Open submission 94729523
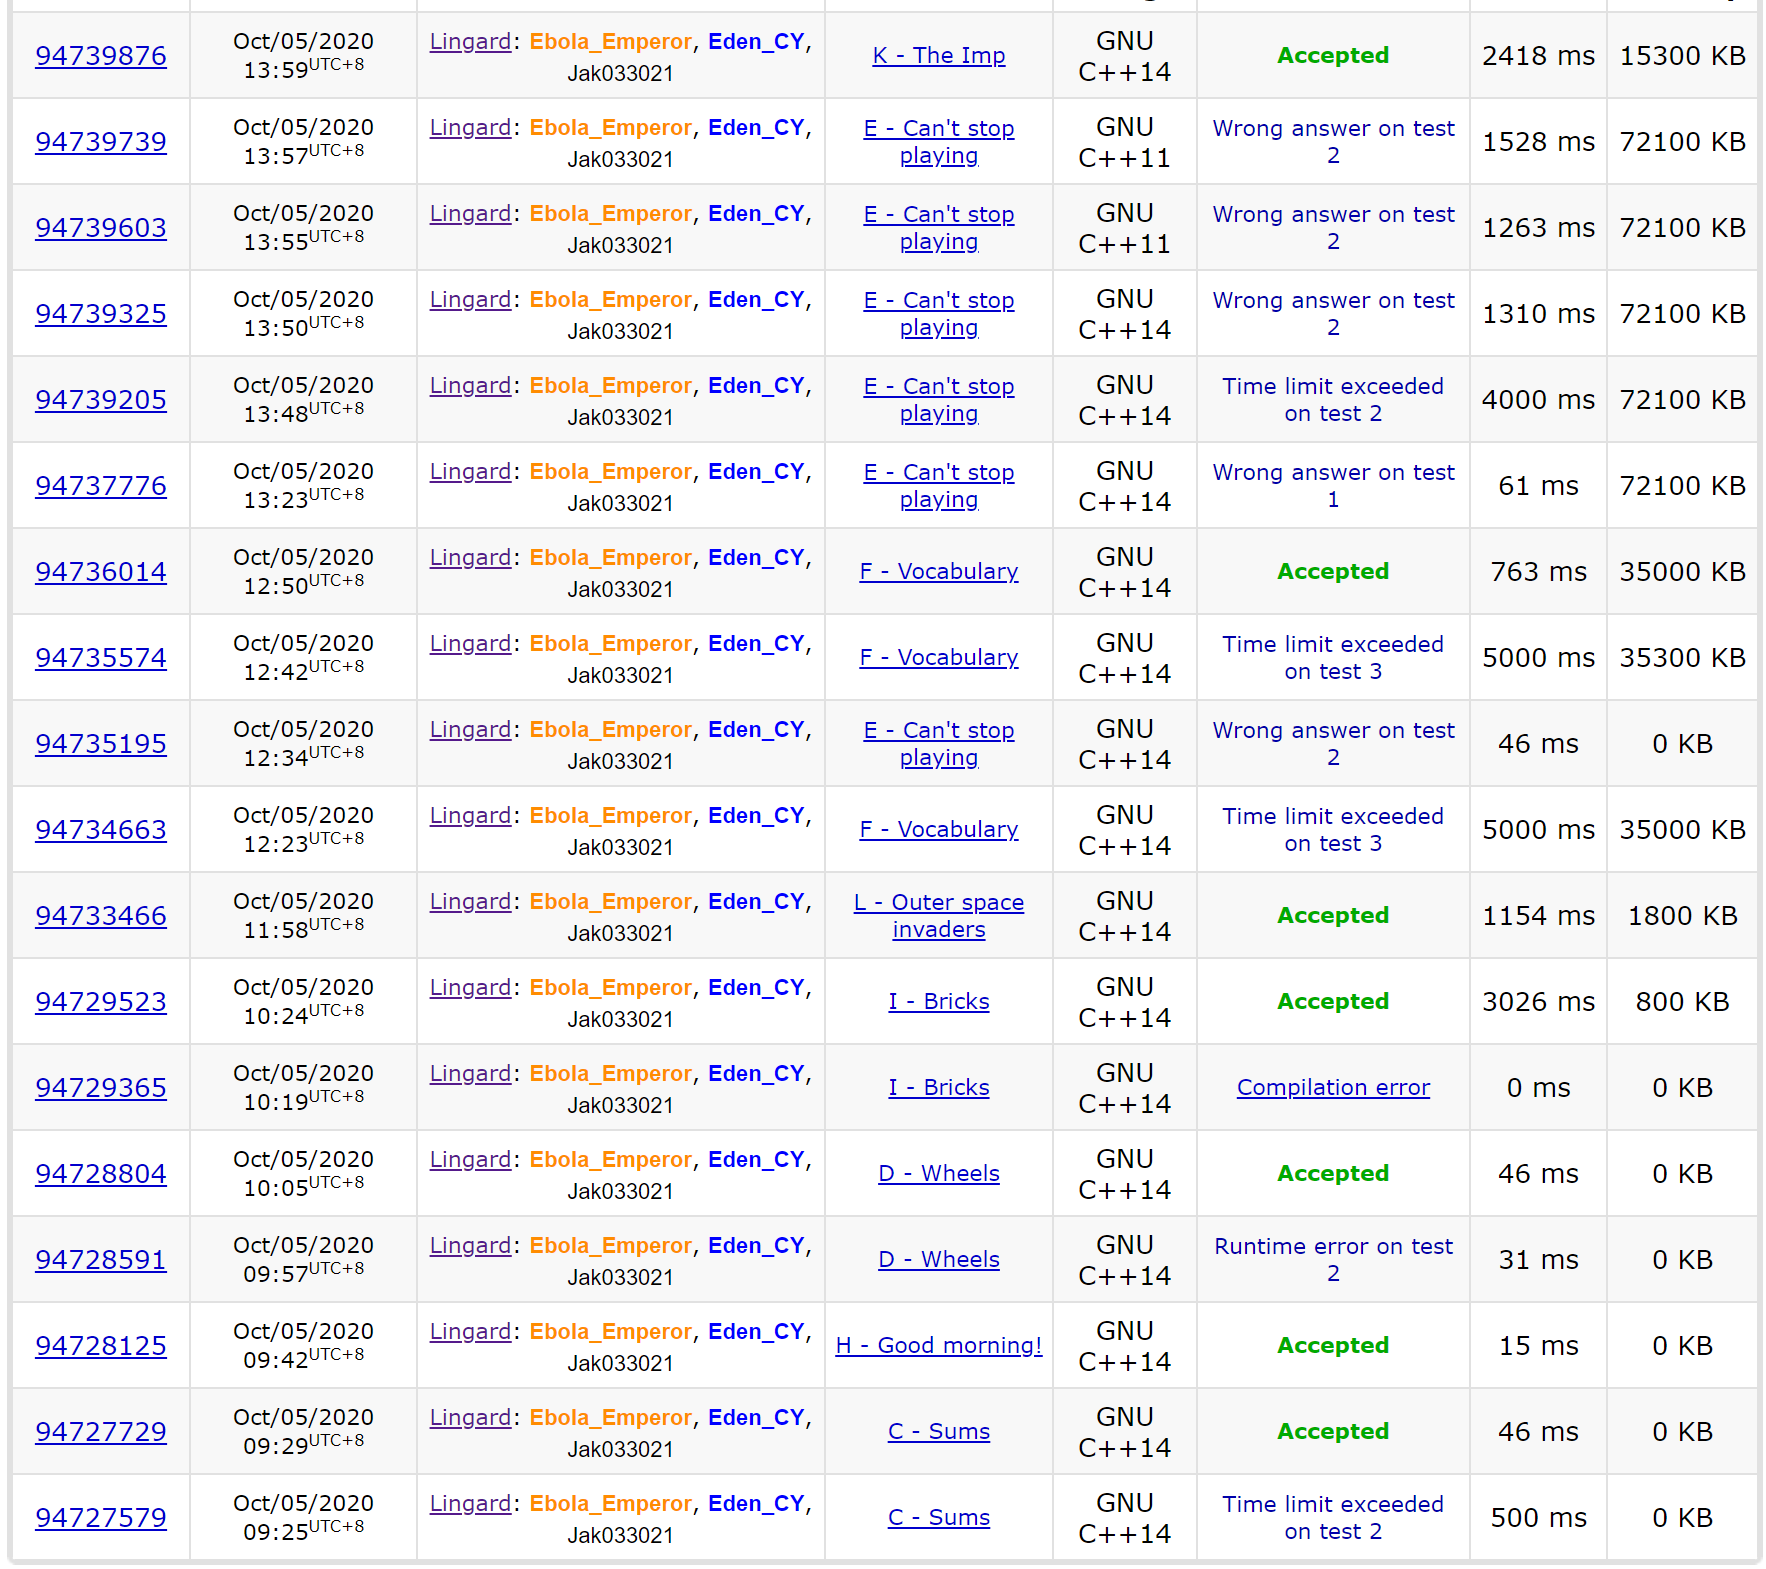This screenshot has height=1569, width=1766. (101, 1002)
